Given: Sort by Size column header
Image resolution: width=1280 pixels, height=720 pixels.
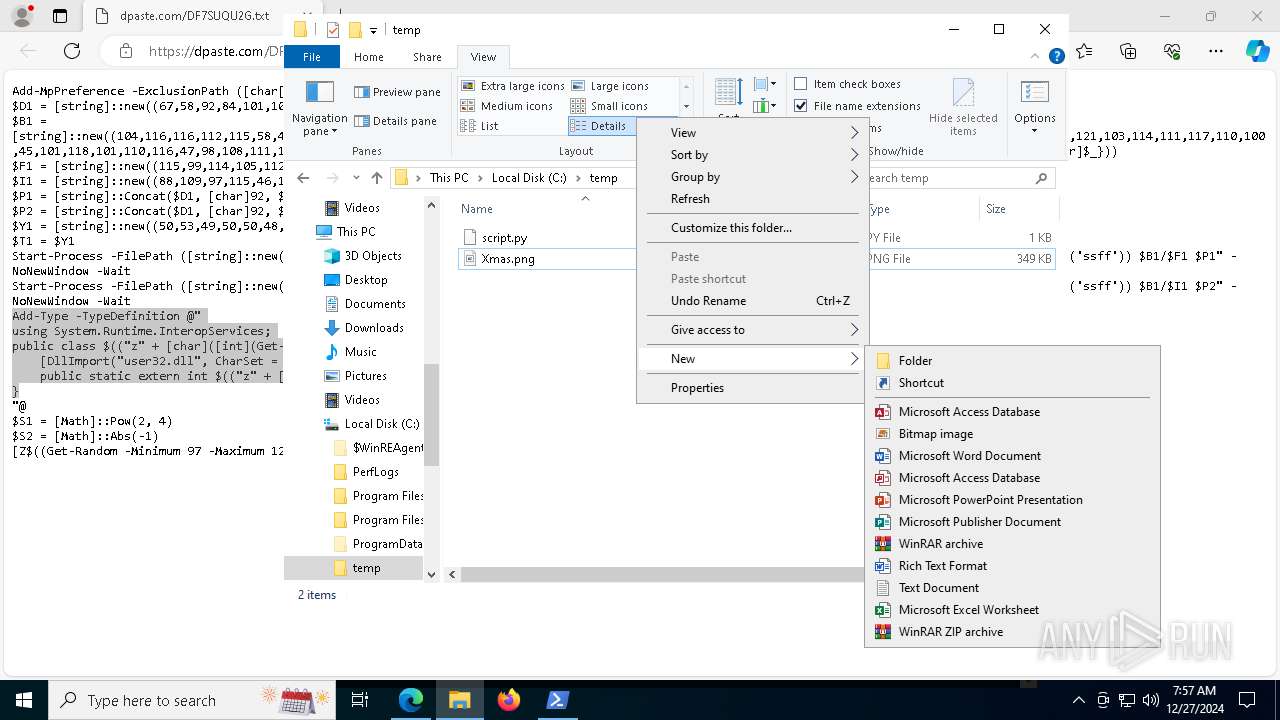Looking at the screenshot, I should click(x=1018, y=209).
